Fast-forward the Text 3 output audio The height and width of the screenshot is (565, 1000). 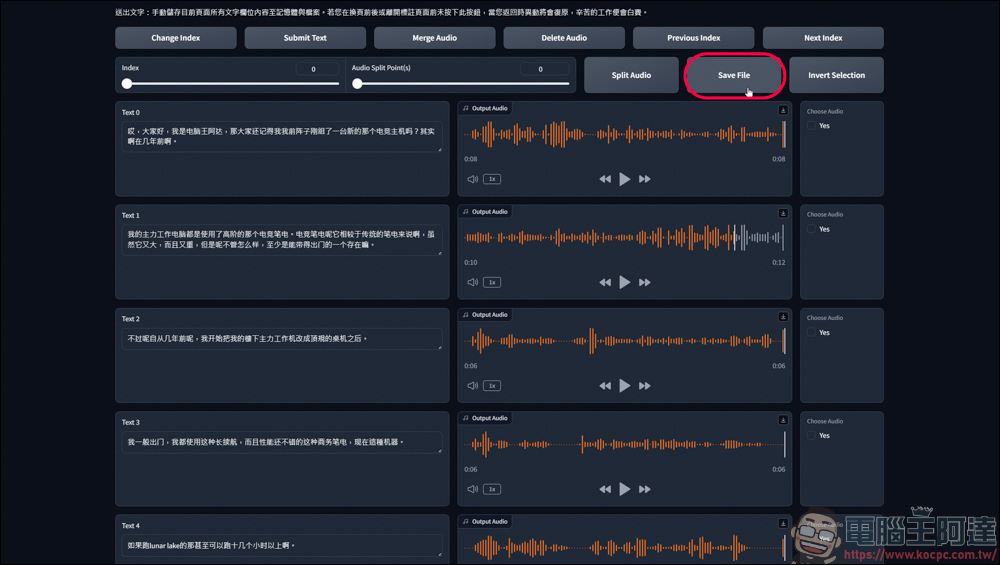pyautogui.click(x=645, y=489)
